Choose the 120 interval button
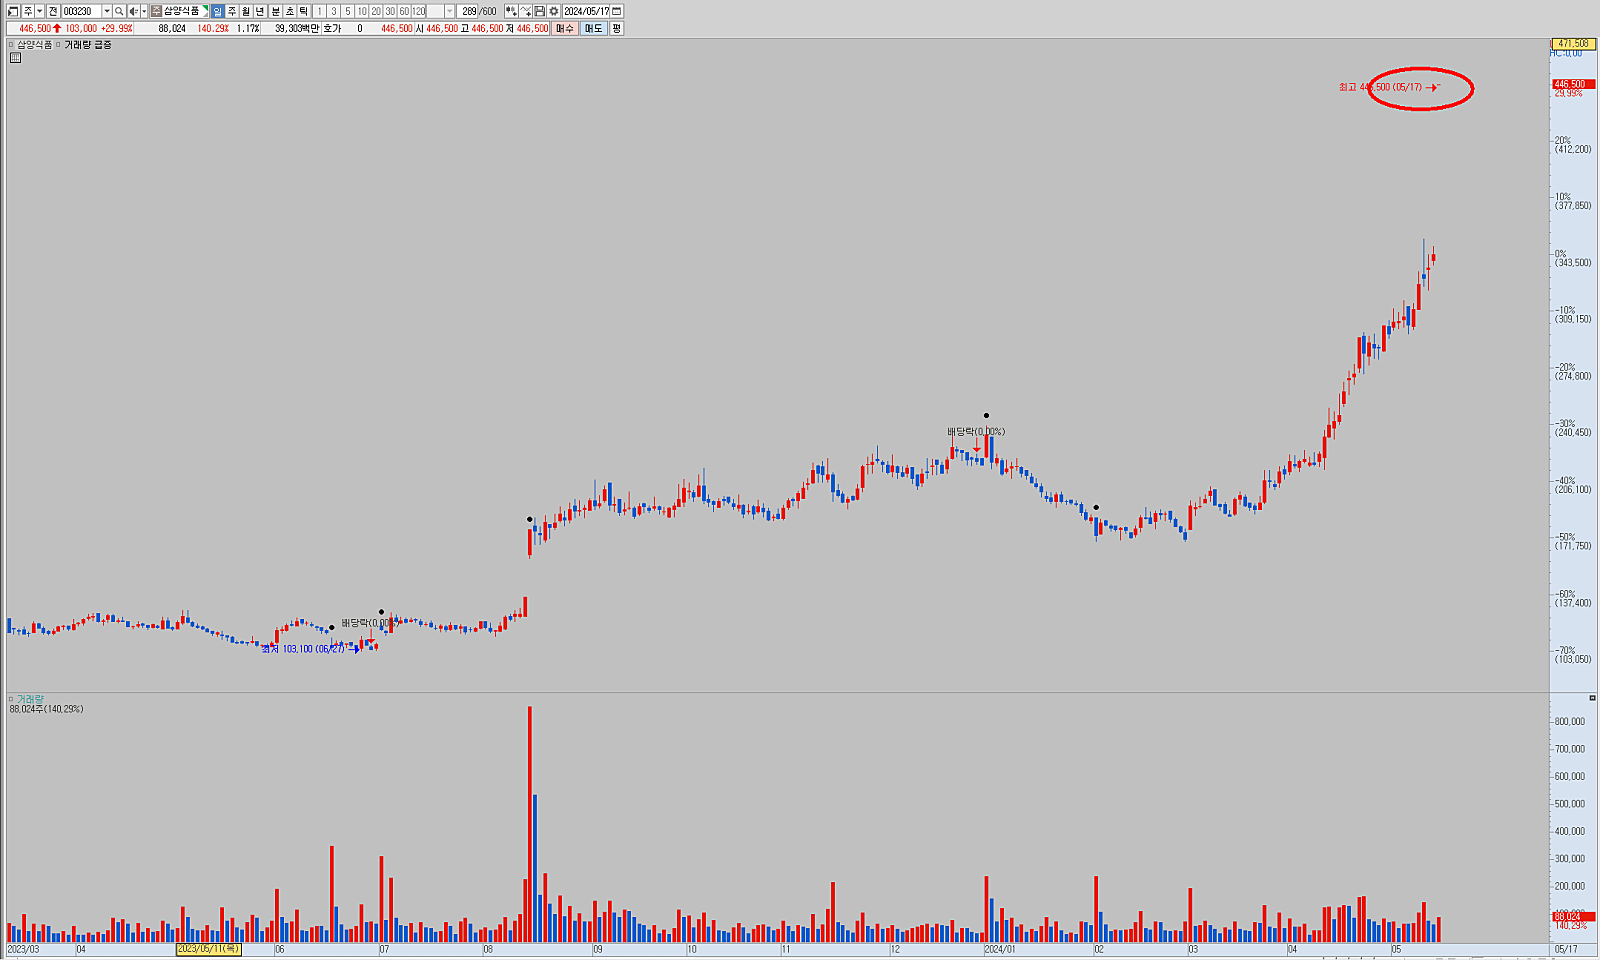The height and width of the screenshot is (960, 1600). coord(418,11)
